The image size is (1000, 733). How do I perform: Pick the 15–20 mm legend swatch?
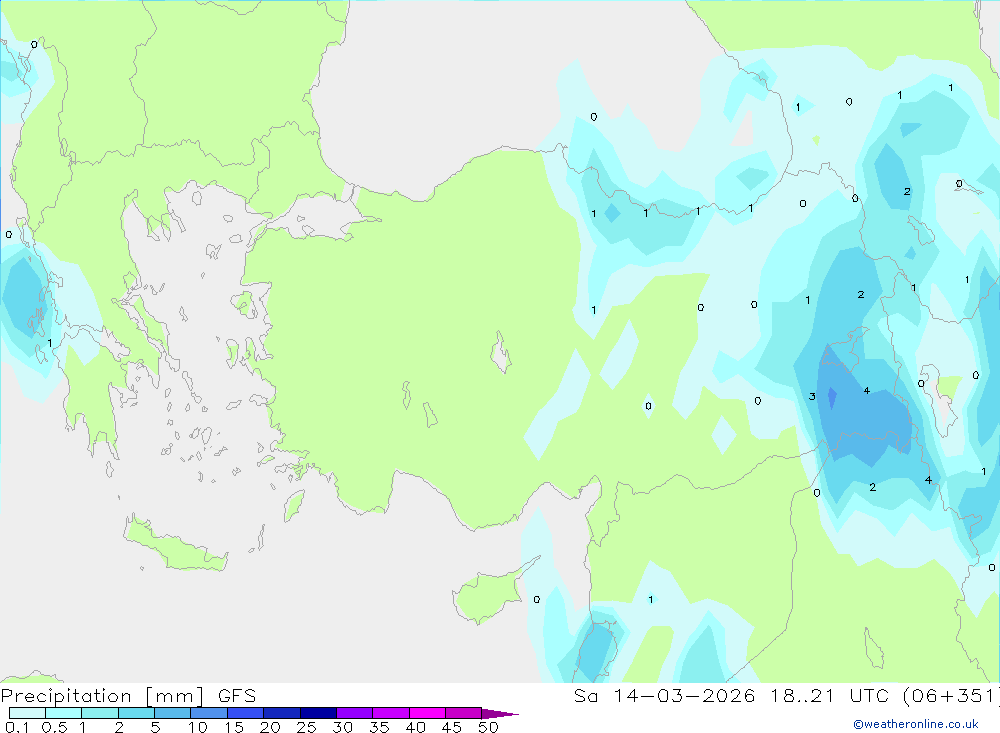(x=246, y=713)
